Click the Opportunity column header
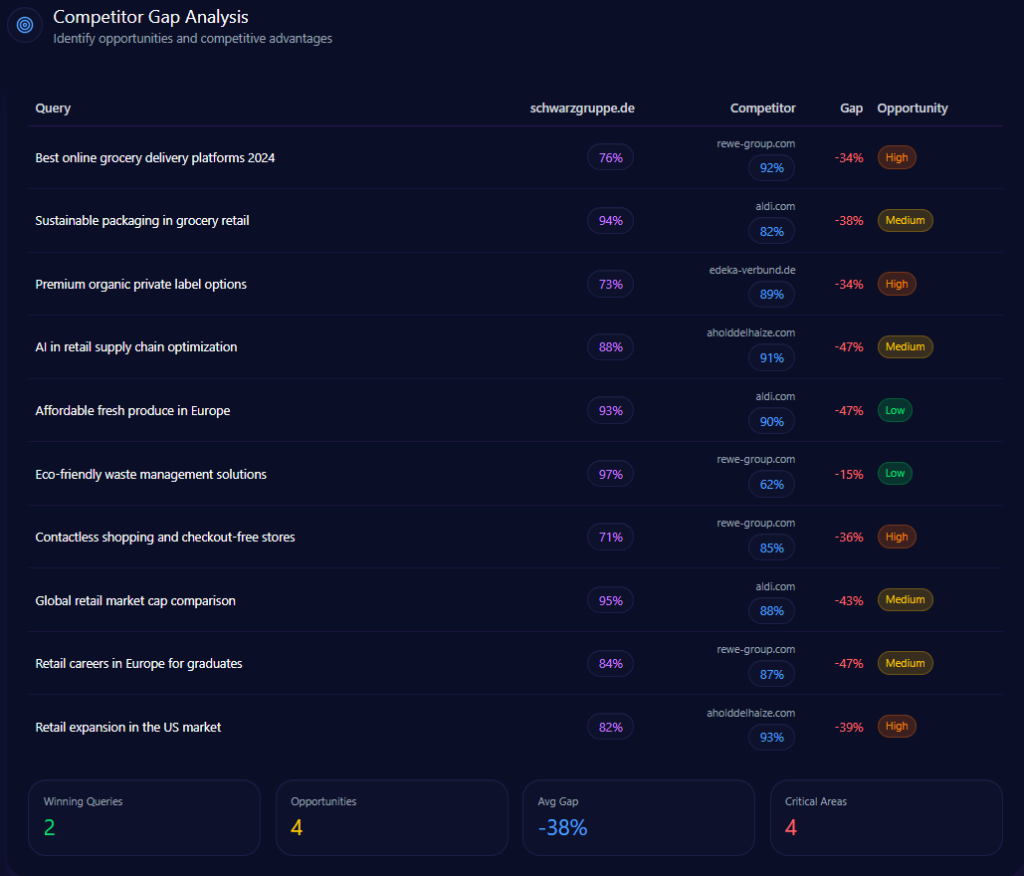The height and width of the screenshot is (876, 1024). [912, 108]
